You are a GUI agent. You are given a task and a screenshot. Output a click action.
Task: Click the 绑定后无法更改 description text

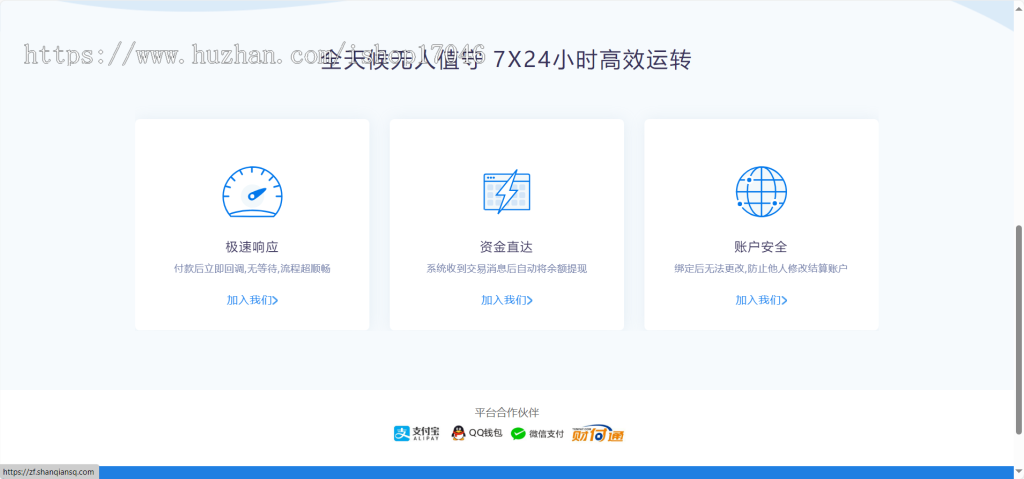click(761, 269)
